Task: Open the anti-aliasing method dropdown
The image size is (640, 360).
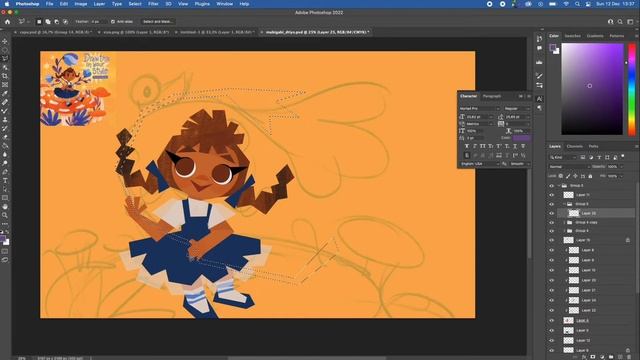Action: tap(520, 164)
